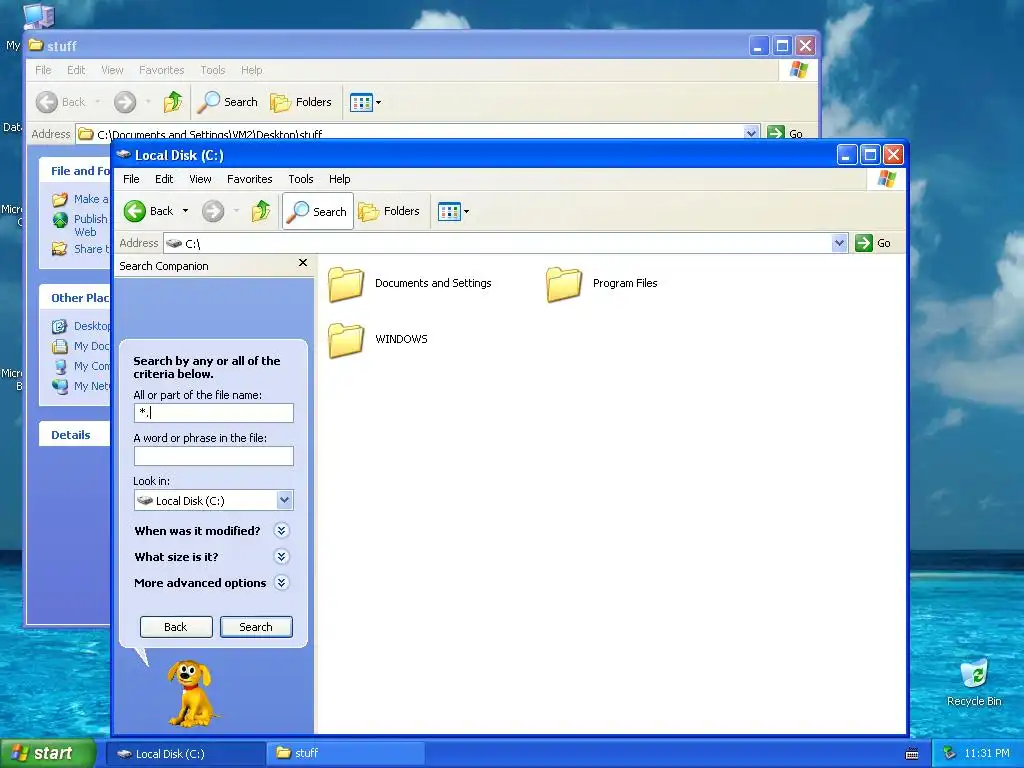Click on-screen keyboard tray icon
The width and height of the screenshot is (1024, 768).
(x=912, y=754)
